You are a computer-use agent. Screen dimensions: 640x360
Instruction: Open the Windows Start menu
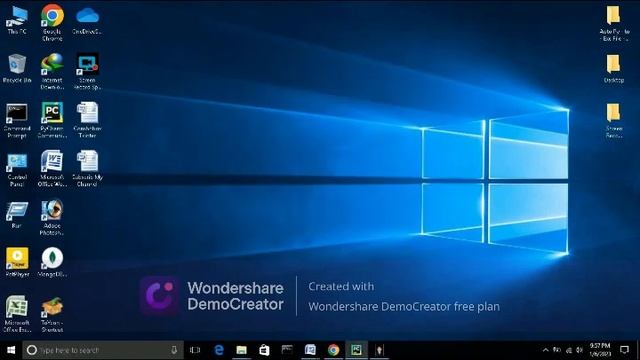(11, 350)
